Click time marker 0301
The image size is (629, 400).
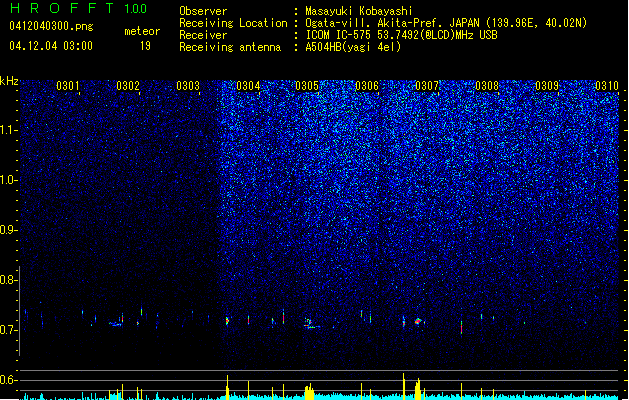click(x=67, y=86)
